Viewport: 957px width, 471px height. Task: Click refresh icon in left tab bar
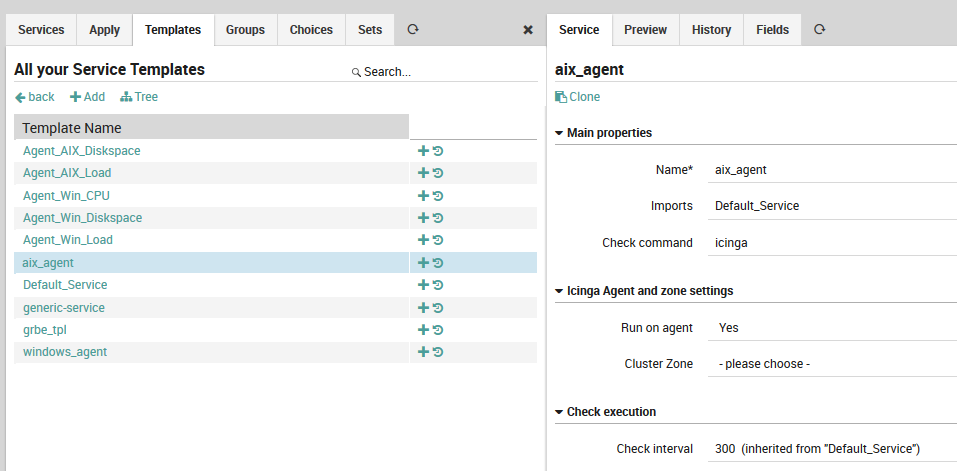(x=412, y=30)
